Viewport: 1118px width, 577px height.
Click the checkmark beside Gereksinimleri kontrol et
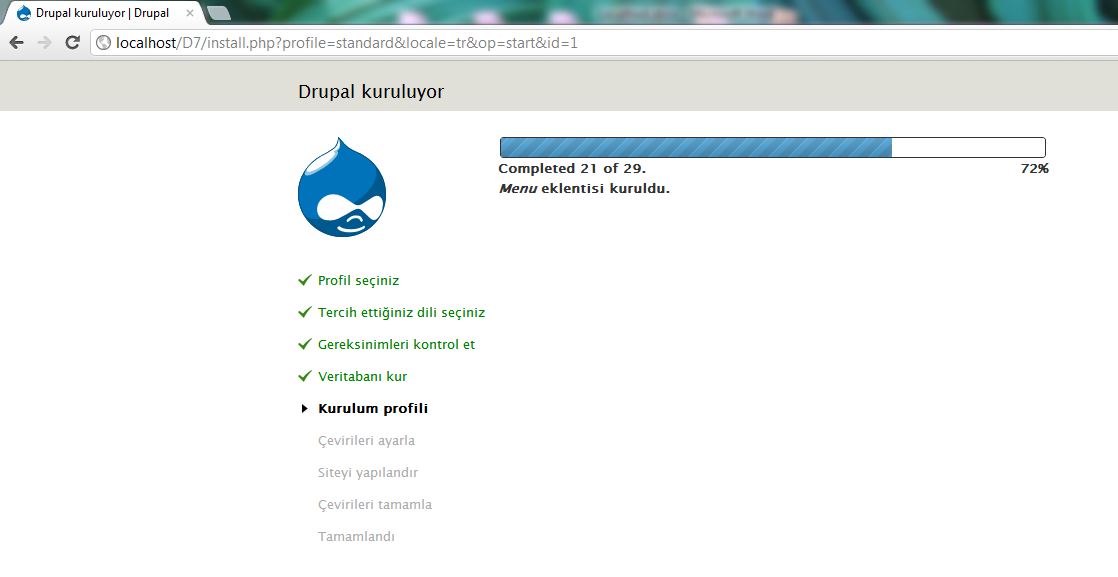[x=305, y=344]
